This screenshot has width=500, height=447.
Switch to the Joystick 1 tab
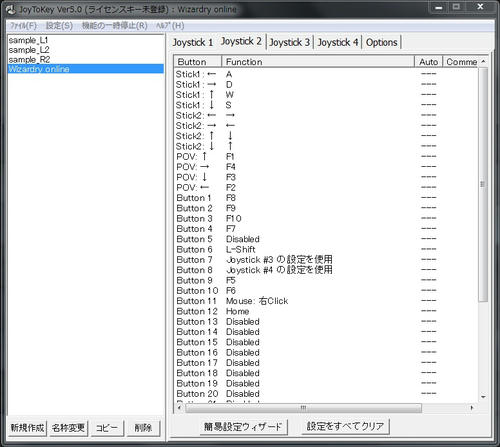(193, 43)
